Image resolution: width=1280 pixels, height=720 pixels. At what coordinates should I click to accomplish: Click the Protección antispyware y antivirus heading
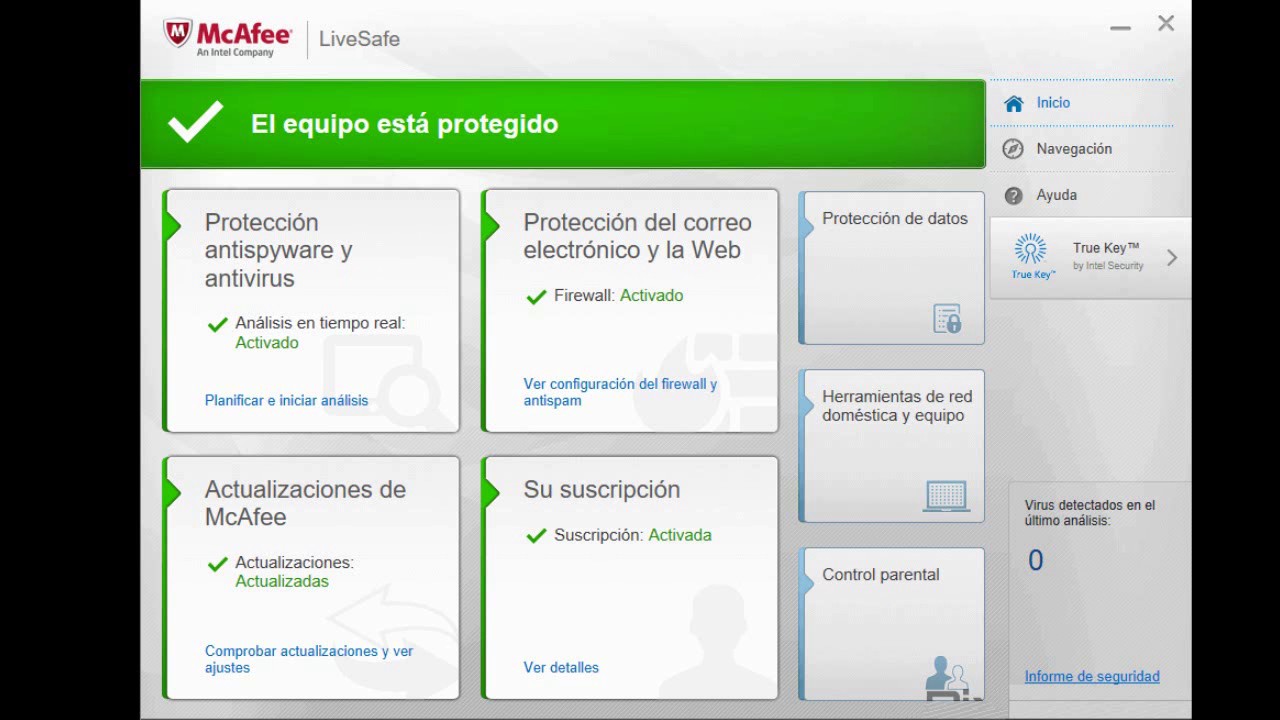[x=278, y=250]
